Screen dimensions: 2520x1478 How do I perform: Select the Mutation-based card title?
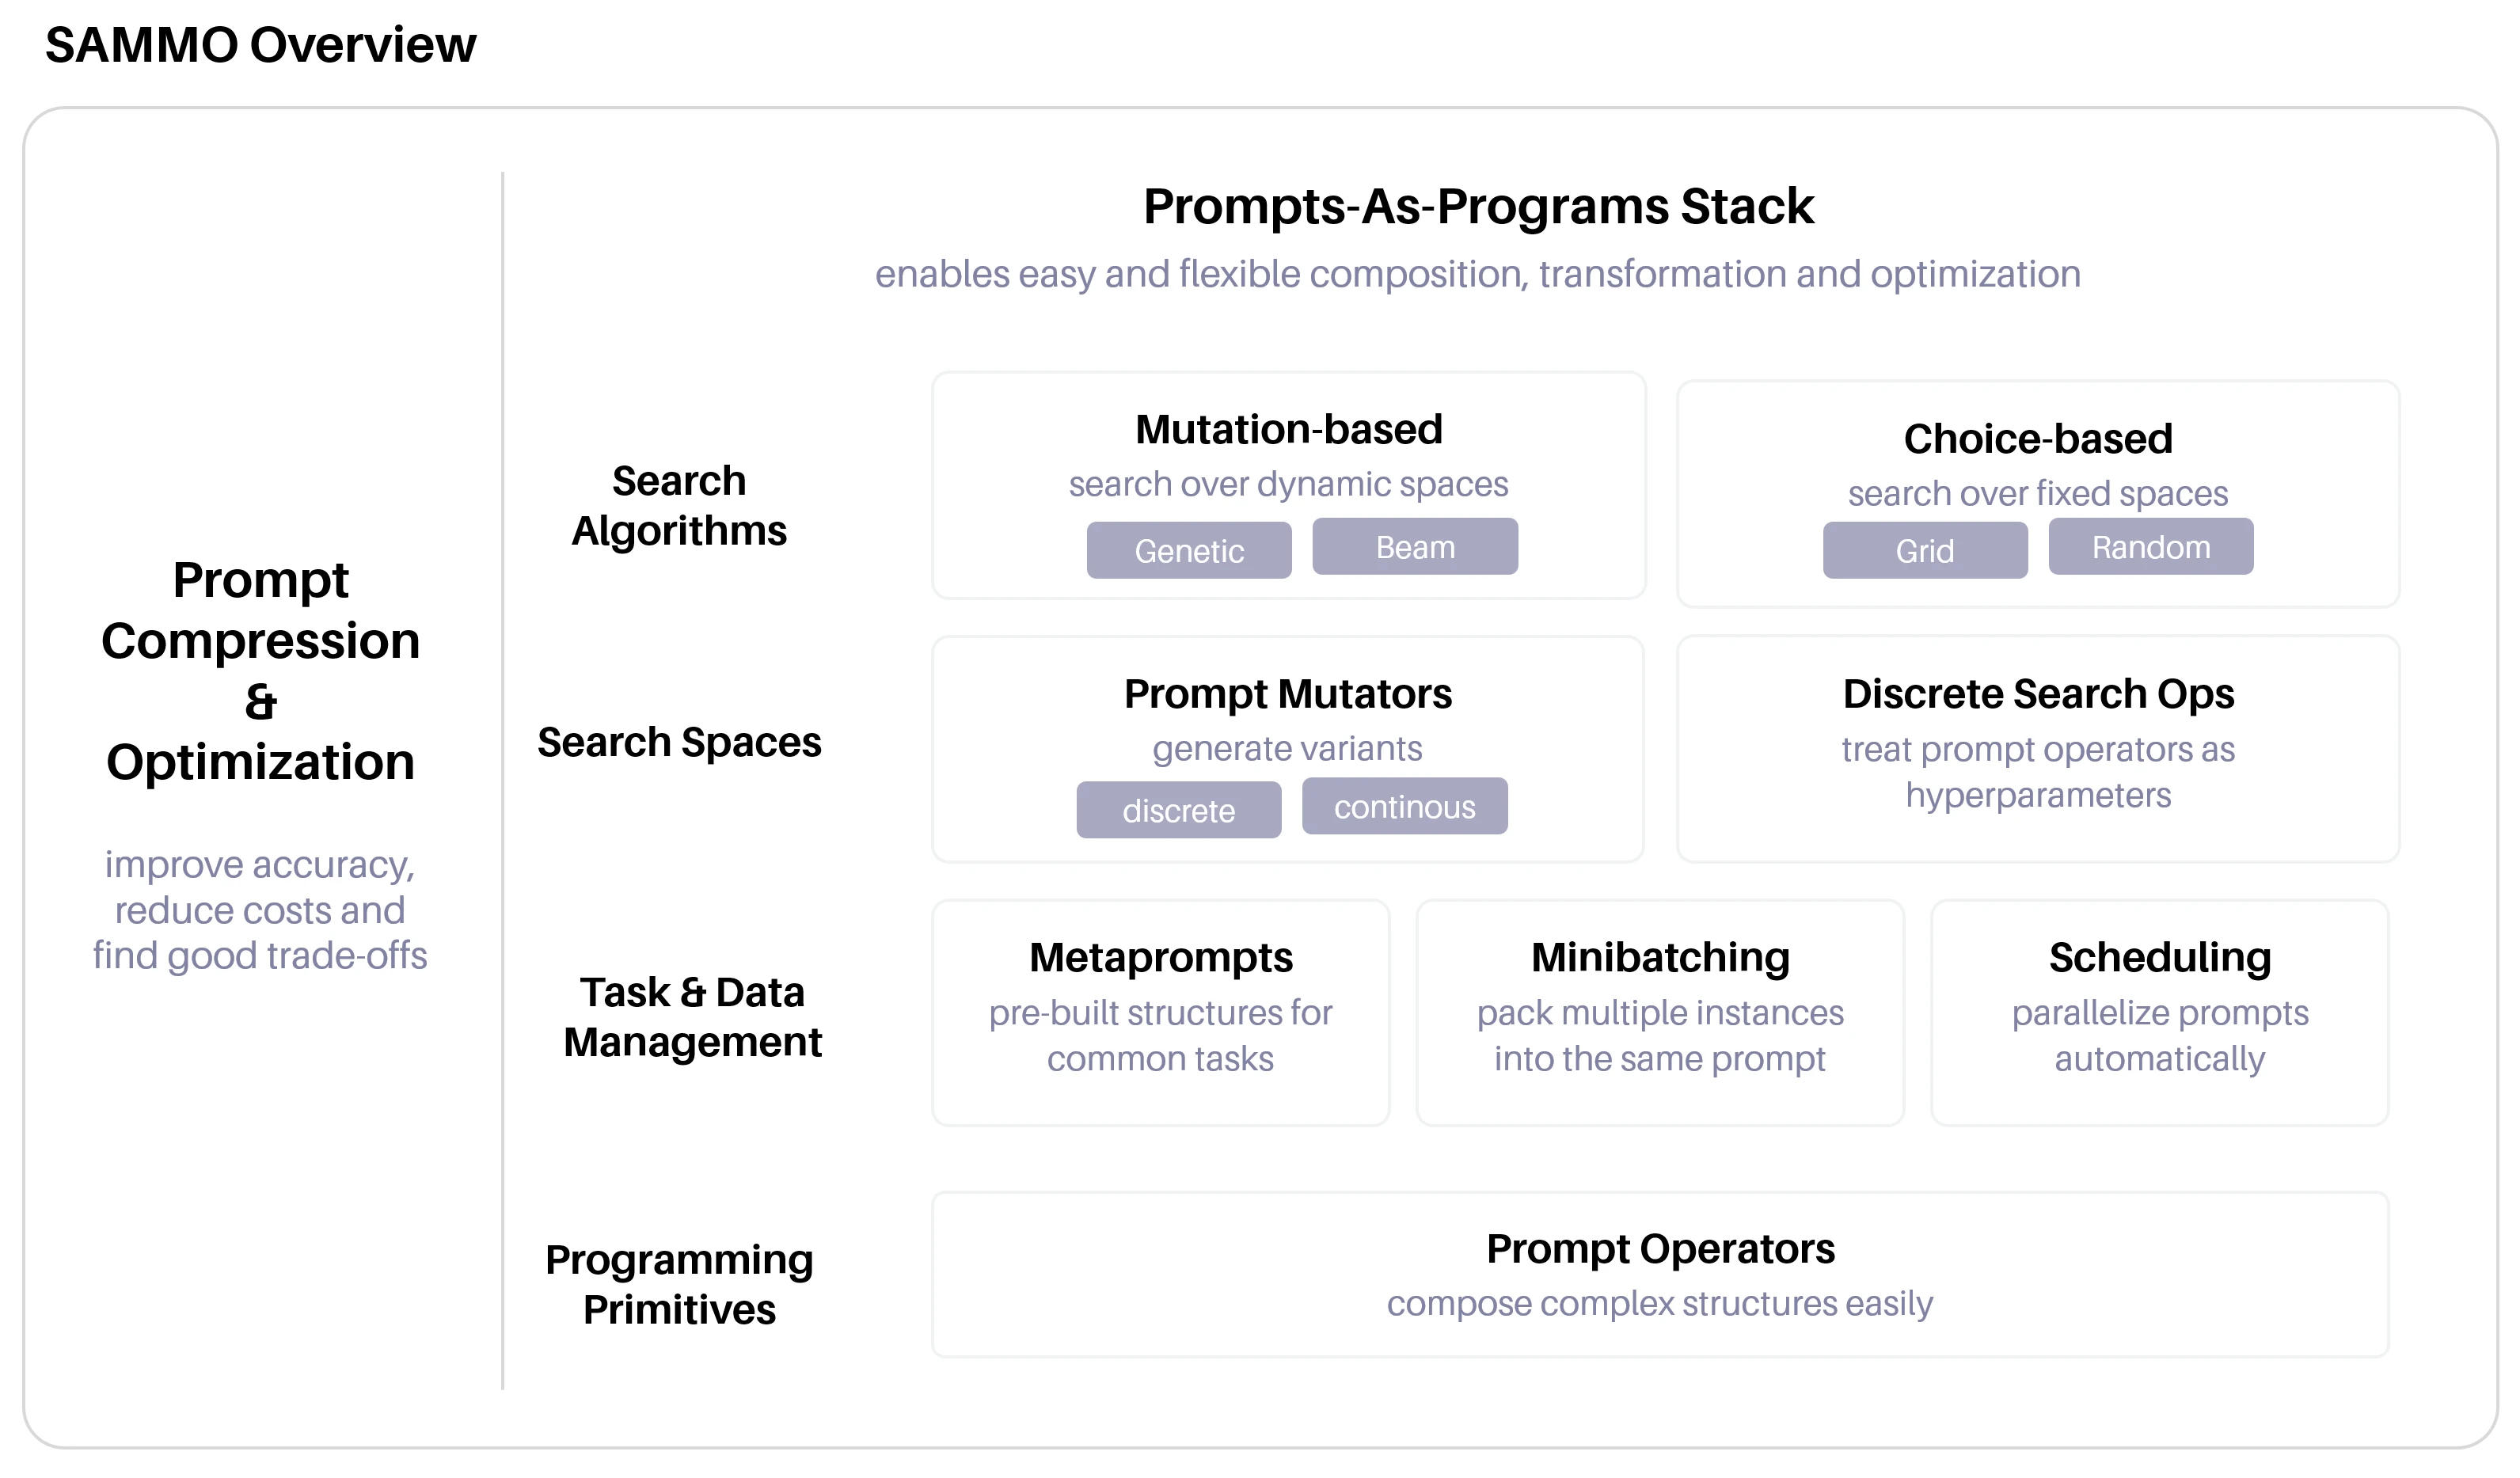click(x=1289, y=430)
